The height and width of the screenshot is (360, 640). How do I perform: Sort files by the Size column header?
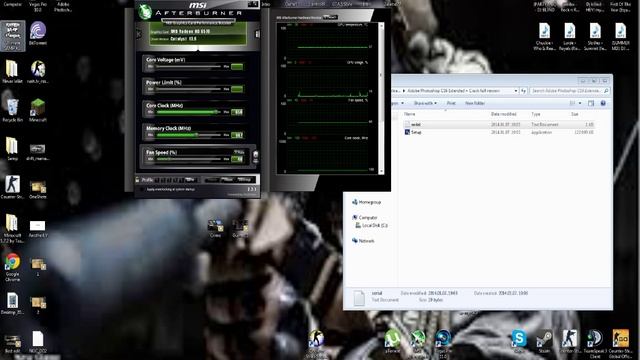pyautogui.click(x=575, y=114)
